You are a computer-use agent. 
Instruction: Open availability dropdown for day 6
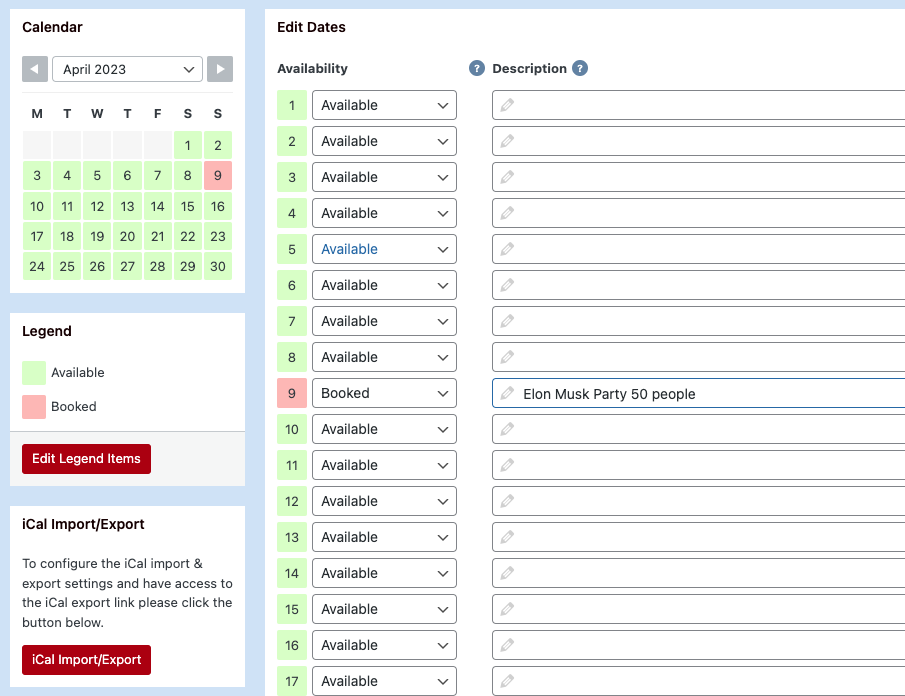384,285
